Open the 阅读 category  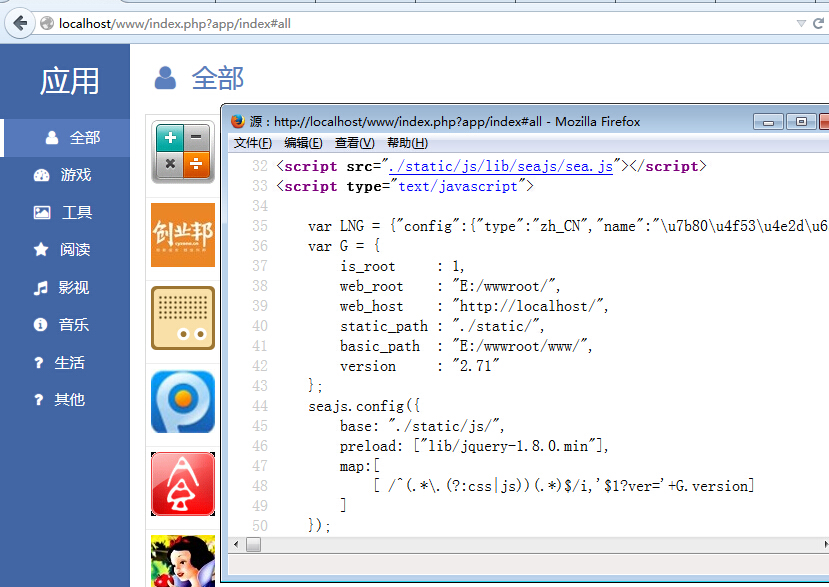click(x=65, y=250)
